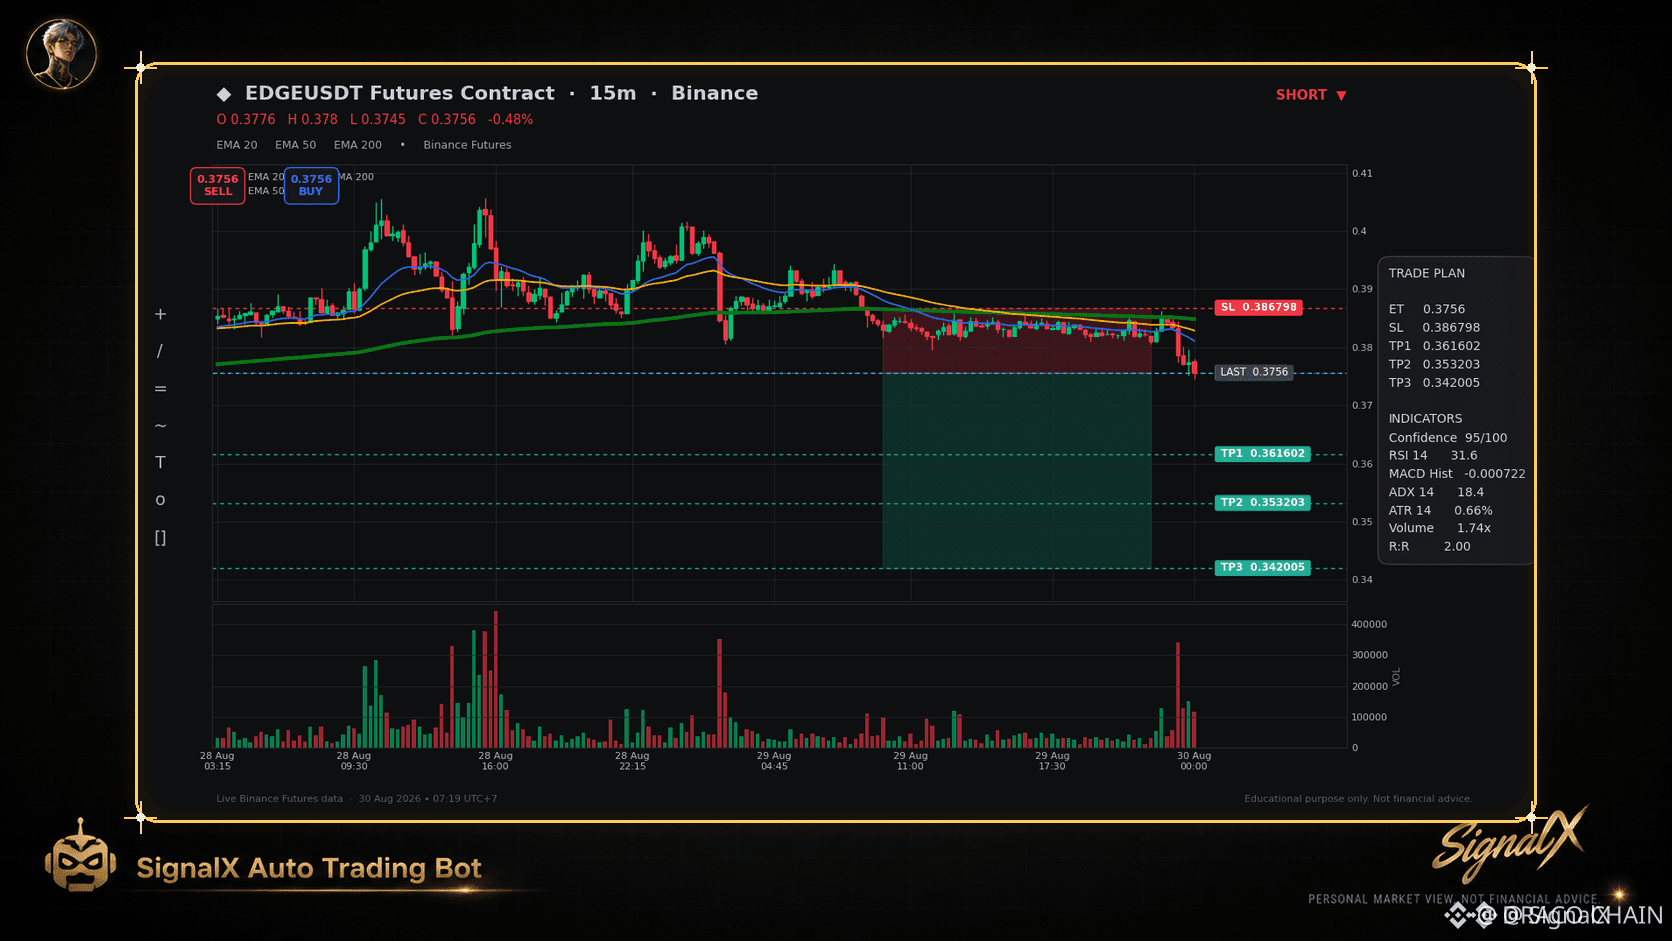This screenshot has width=1672, height=941.
Task: Select the slash trend line drawing tool
Action: click(x=160, y=351)
